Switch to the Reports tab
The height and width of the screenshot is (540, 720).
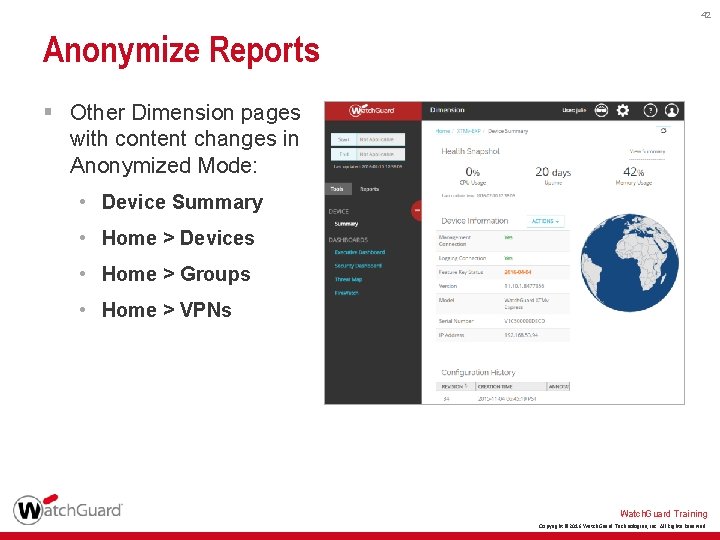point(369,189)
